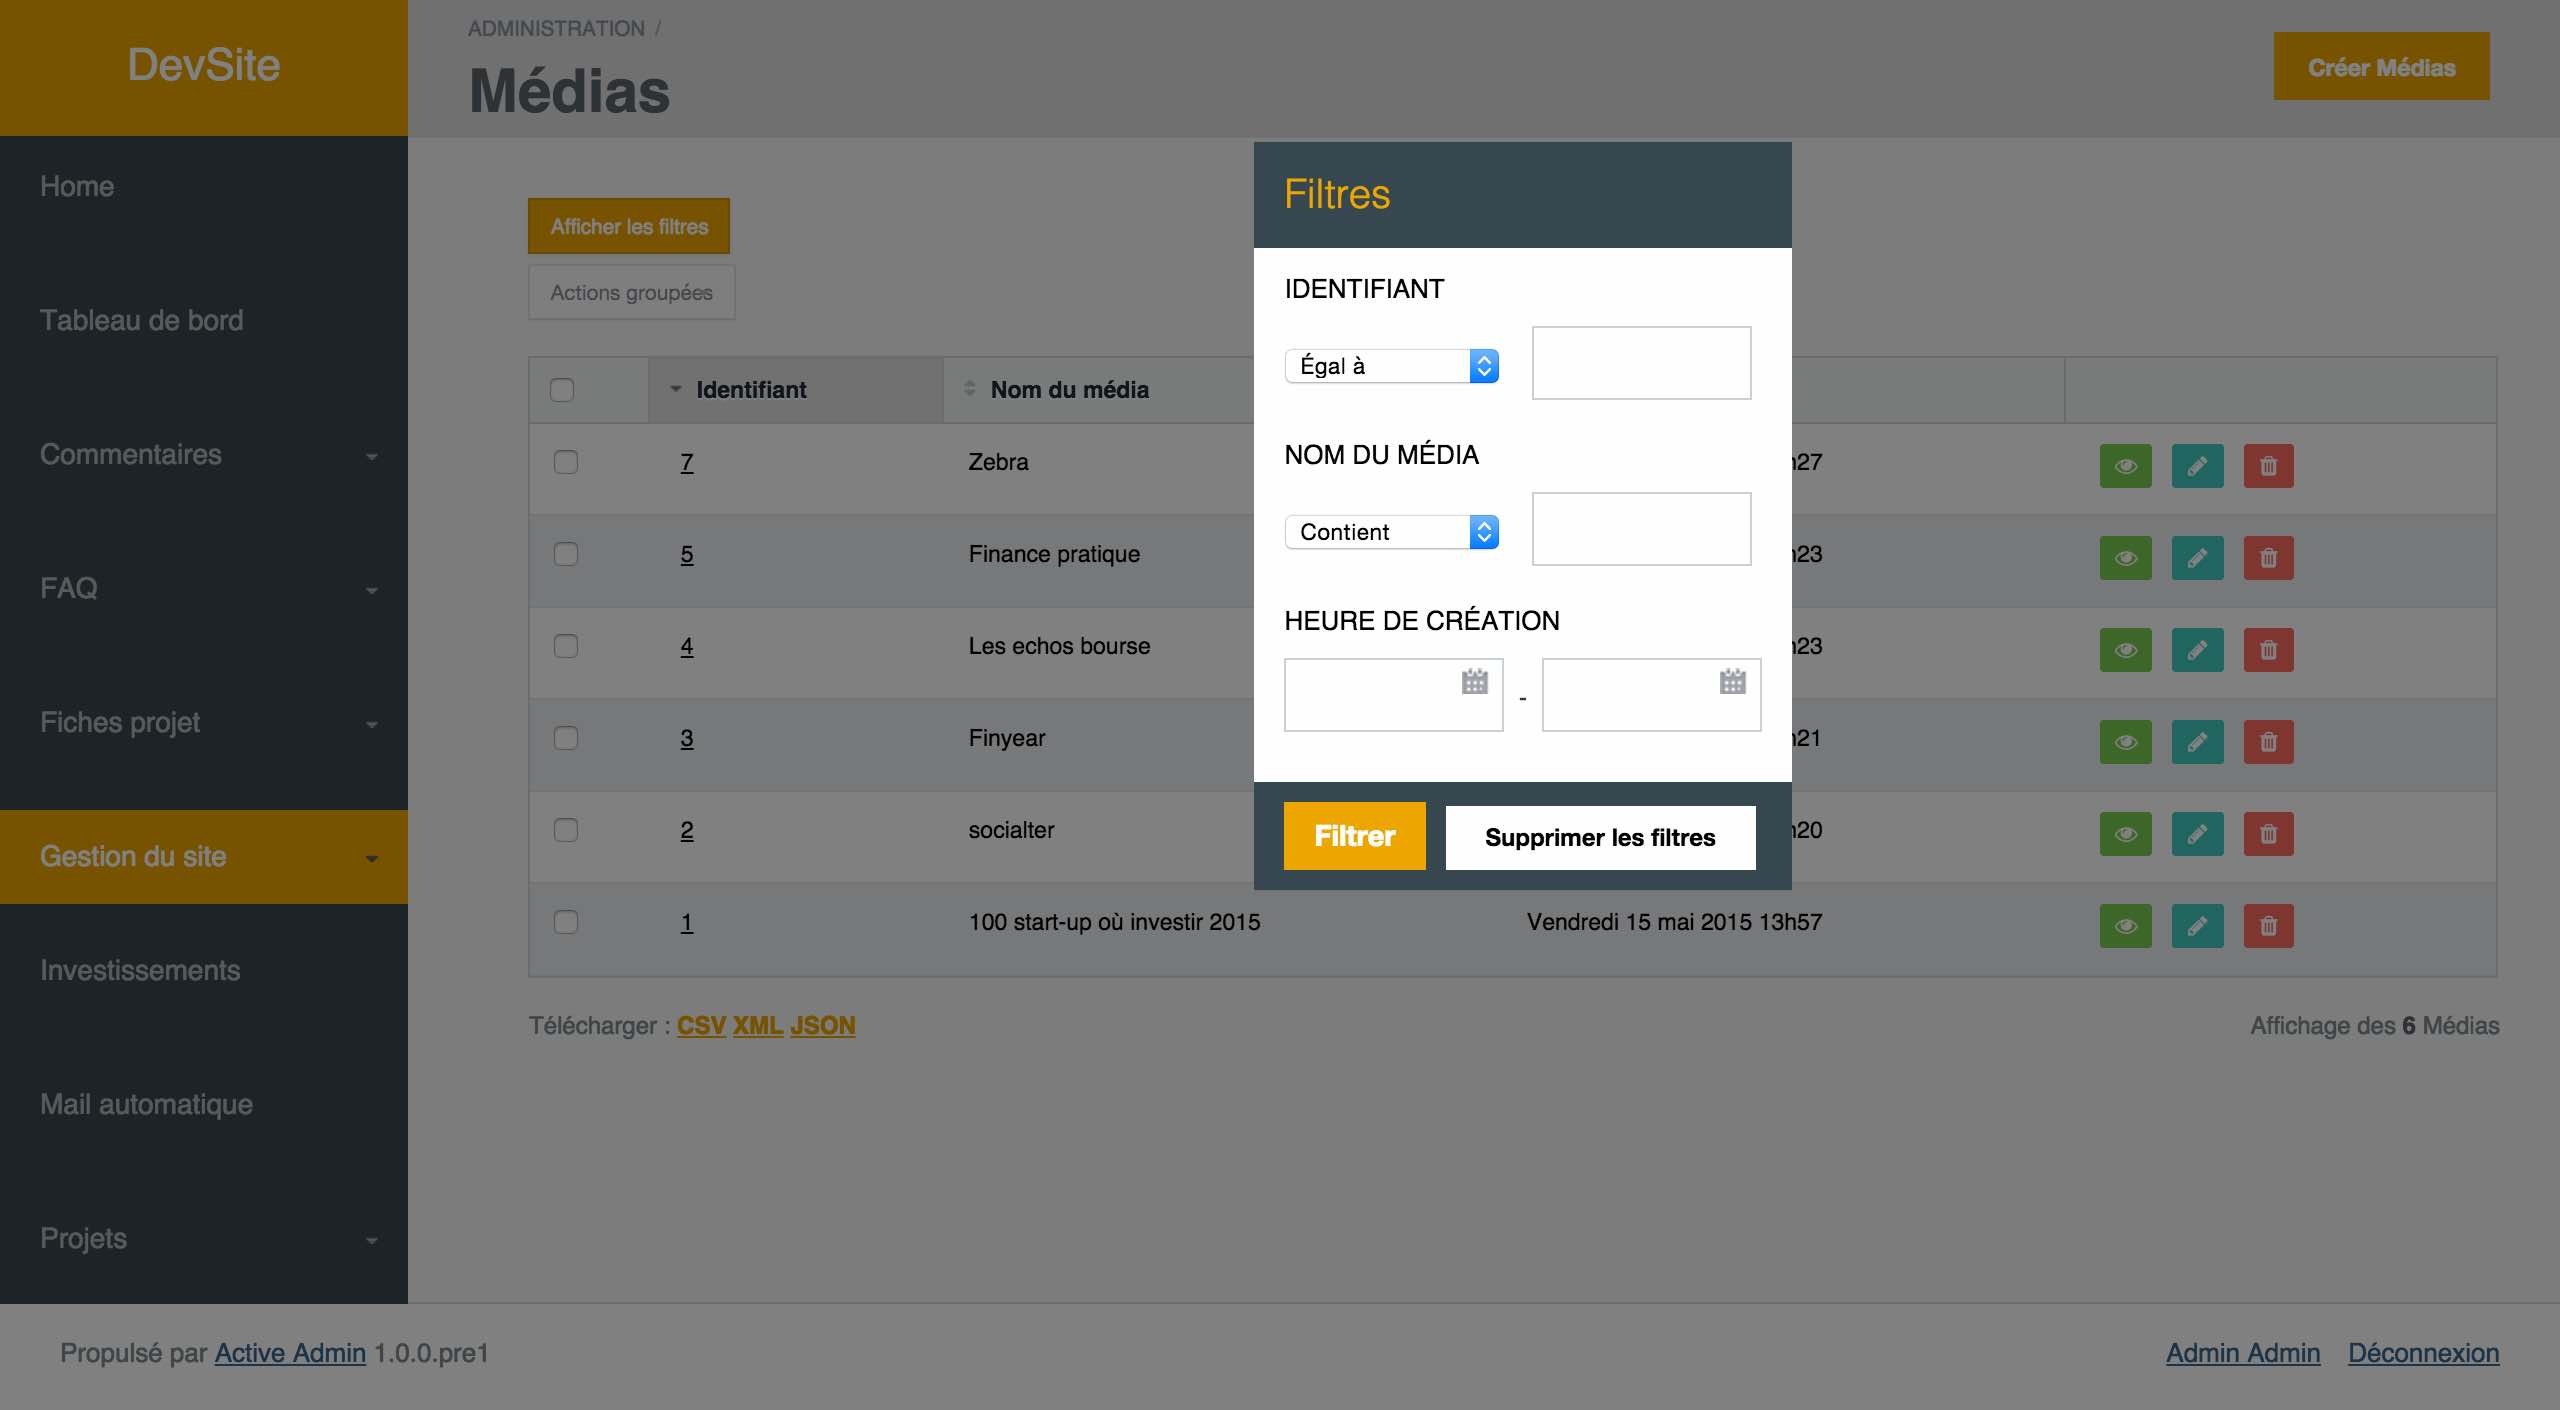Open Tableau de bord in sidebar
The image size is (2560, 1410).
coord(142,320)
